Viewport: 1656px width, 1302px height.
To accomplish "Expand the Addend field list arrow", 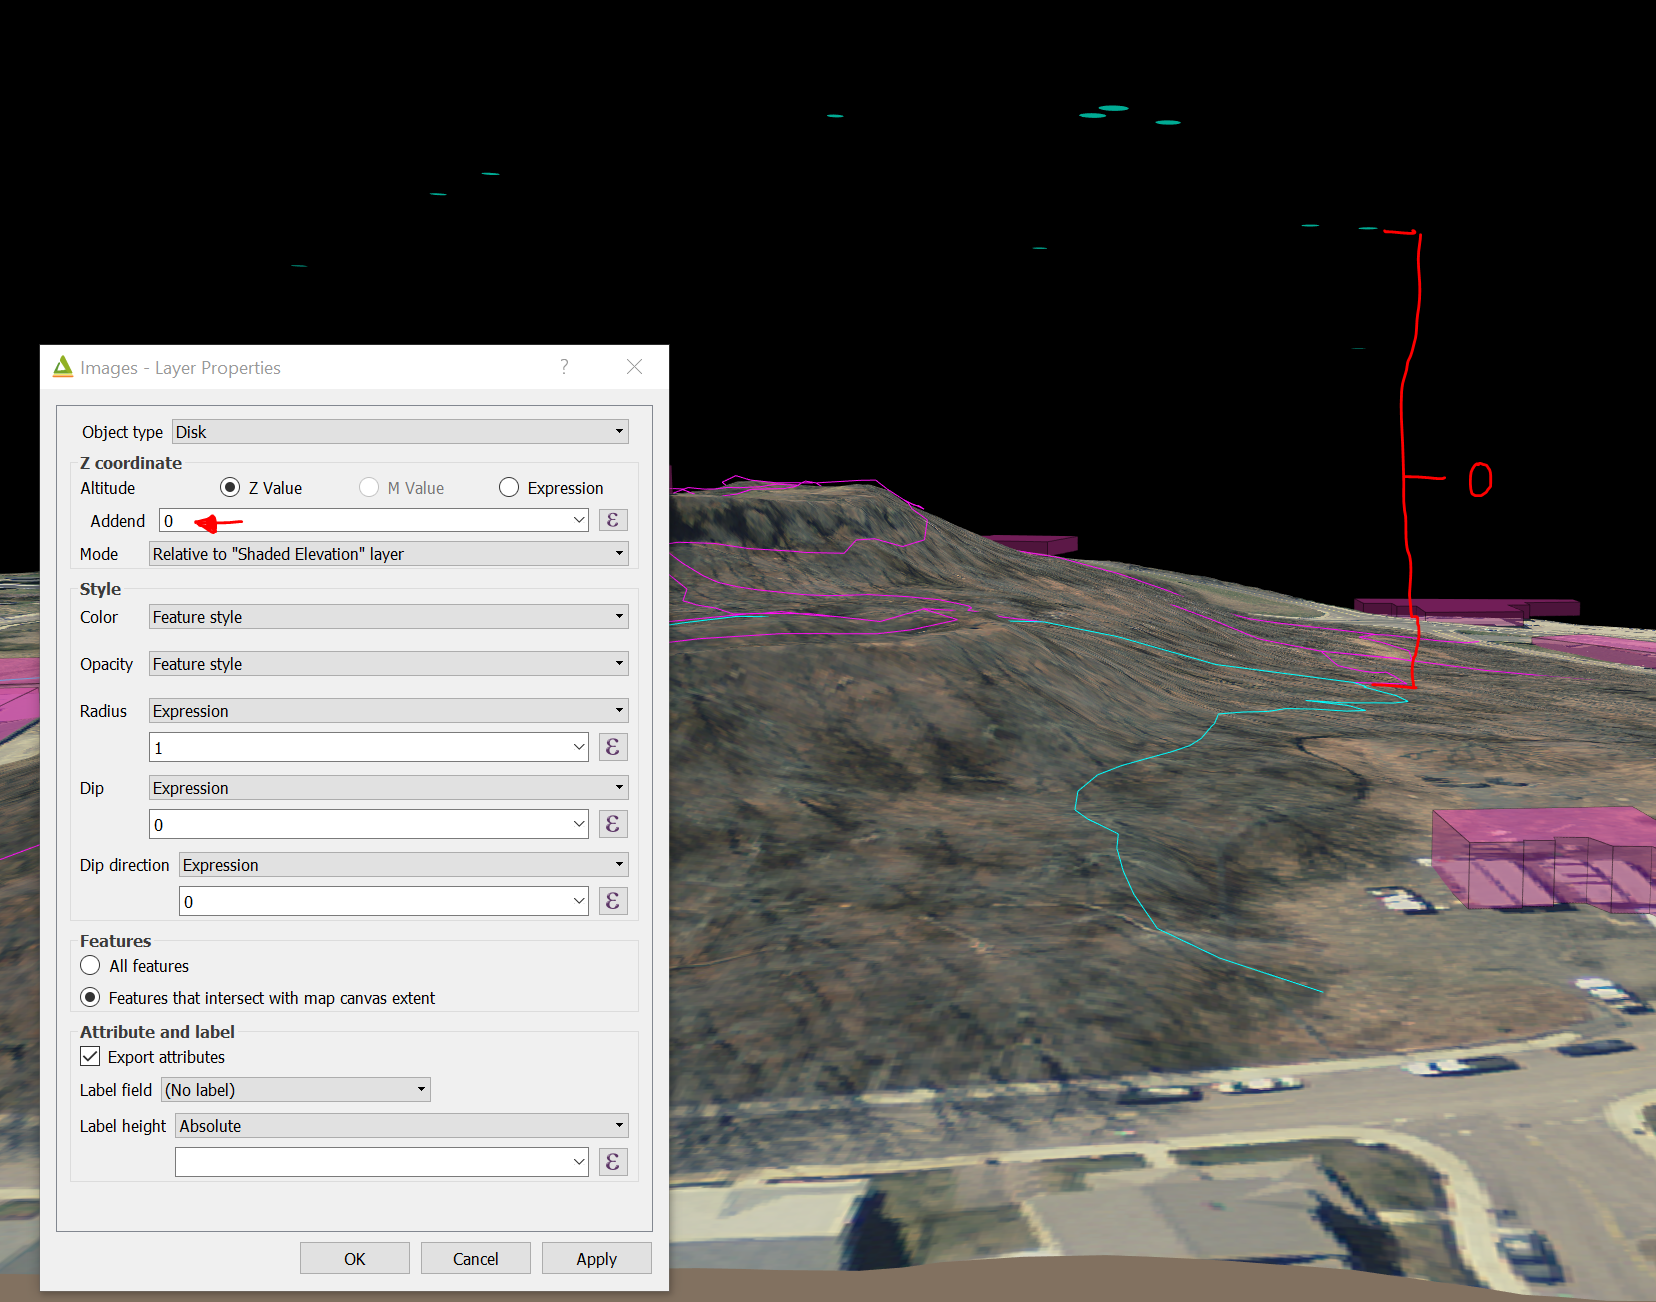I will (x=579, y=520).
